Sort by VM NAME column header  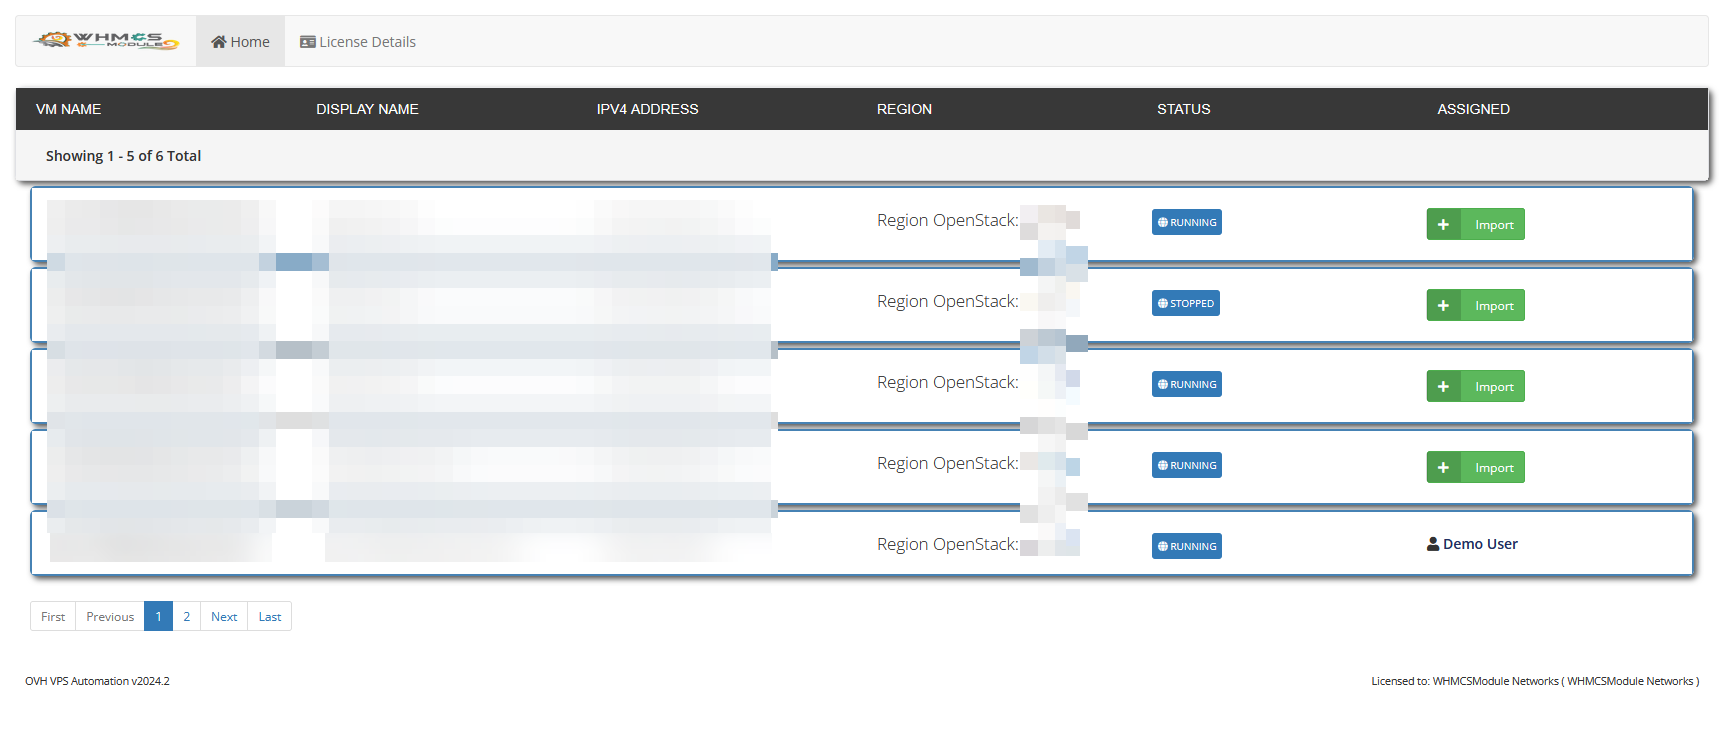[x=68, y=109]
